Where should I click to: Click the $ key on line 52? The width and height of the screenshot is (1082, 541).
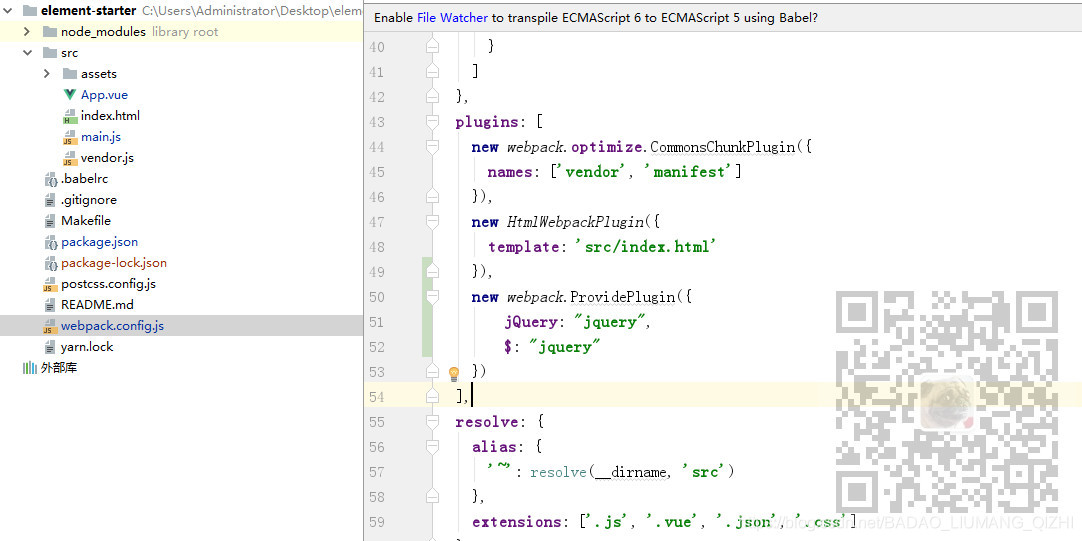pyautogui.click(x=508, y=347)
